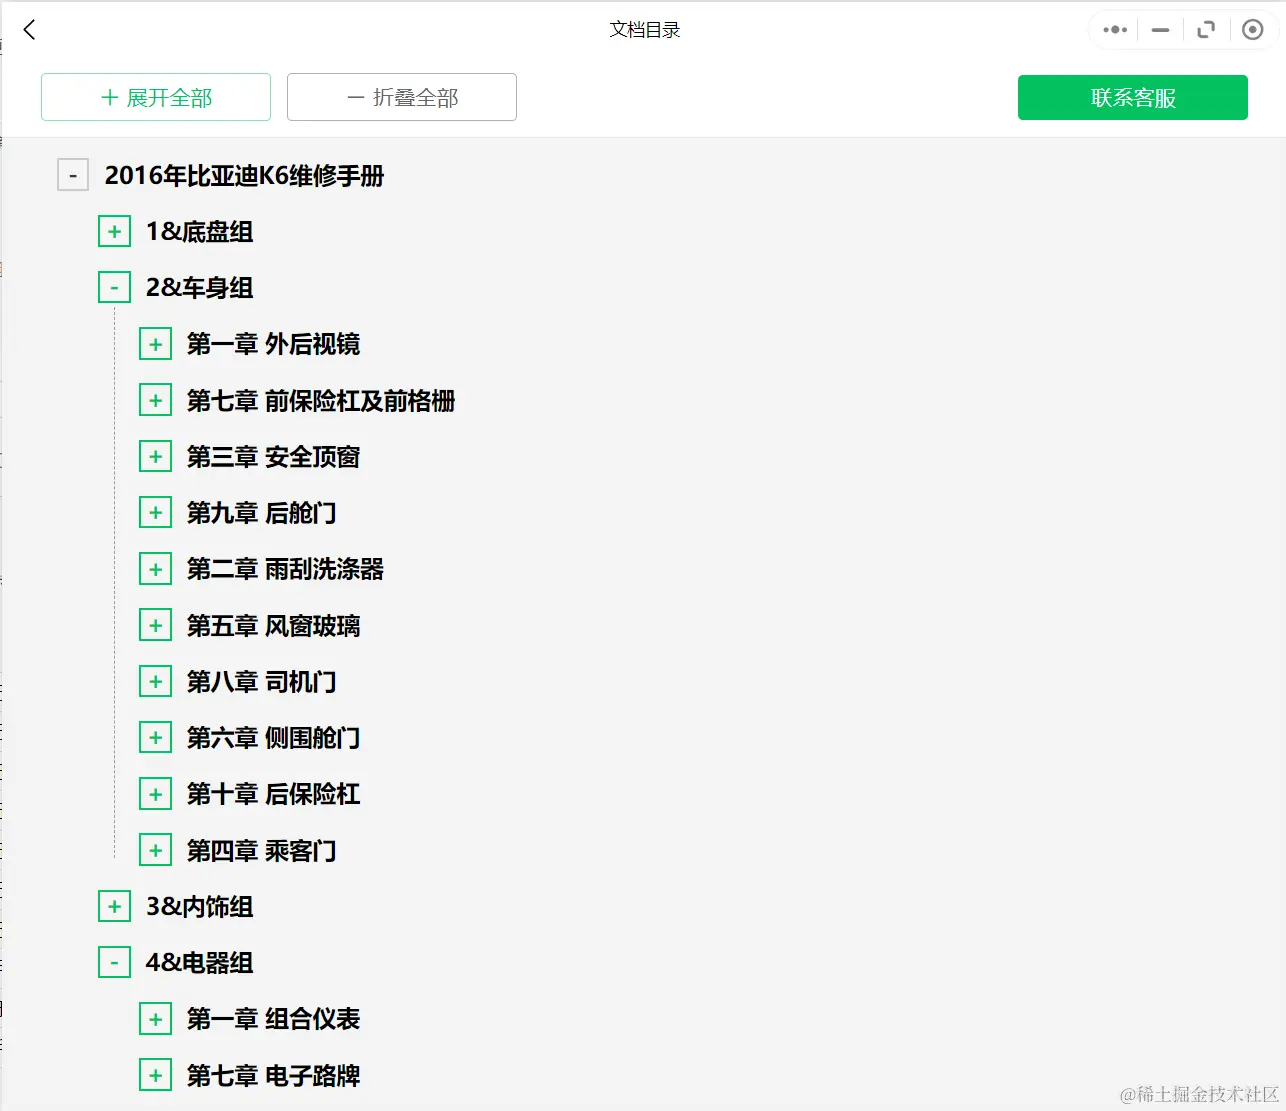Screen dimensions: 1286x1111
Task: Expand 第一章 外后视镜 chapter
Action: (155, 343)
